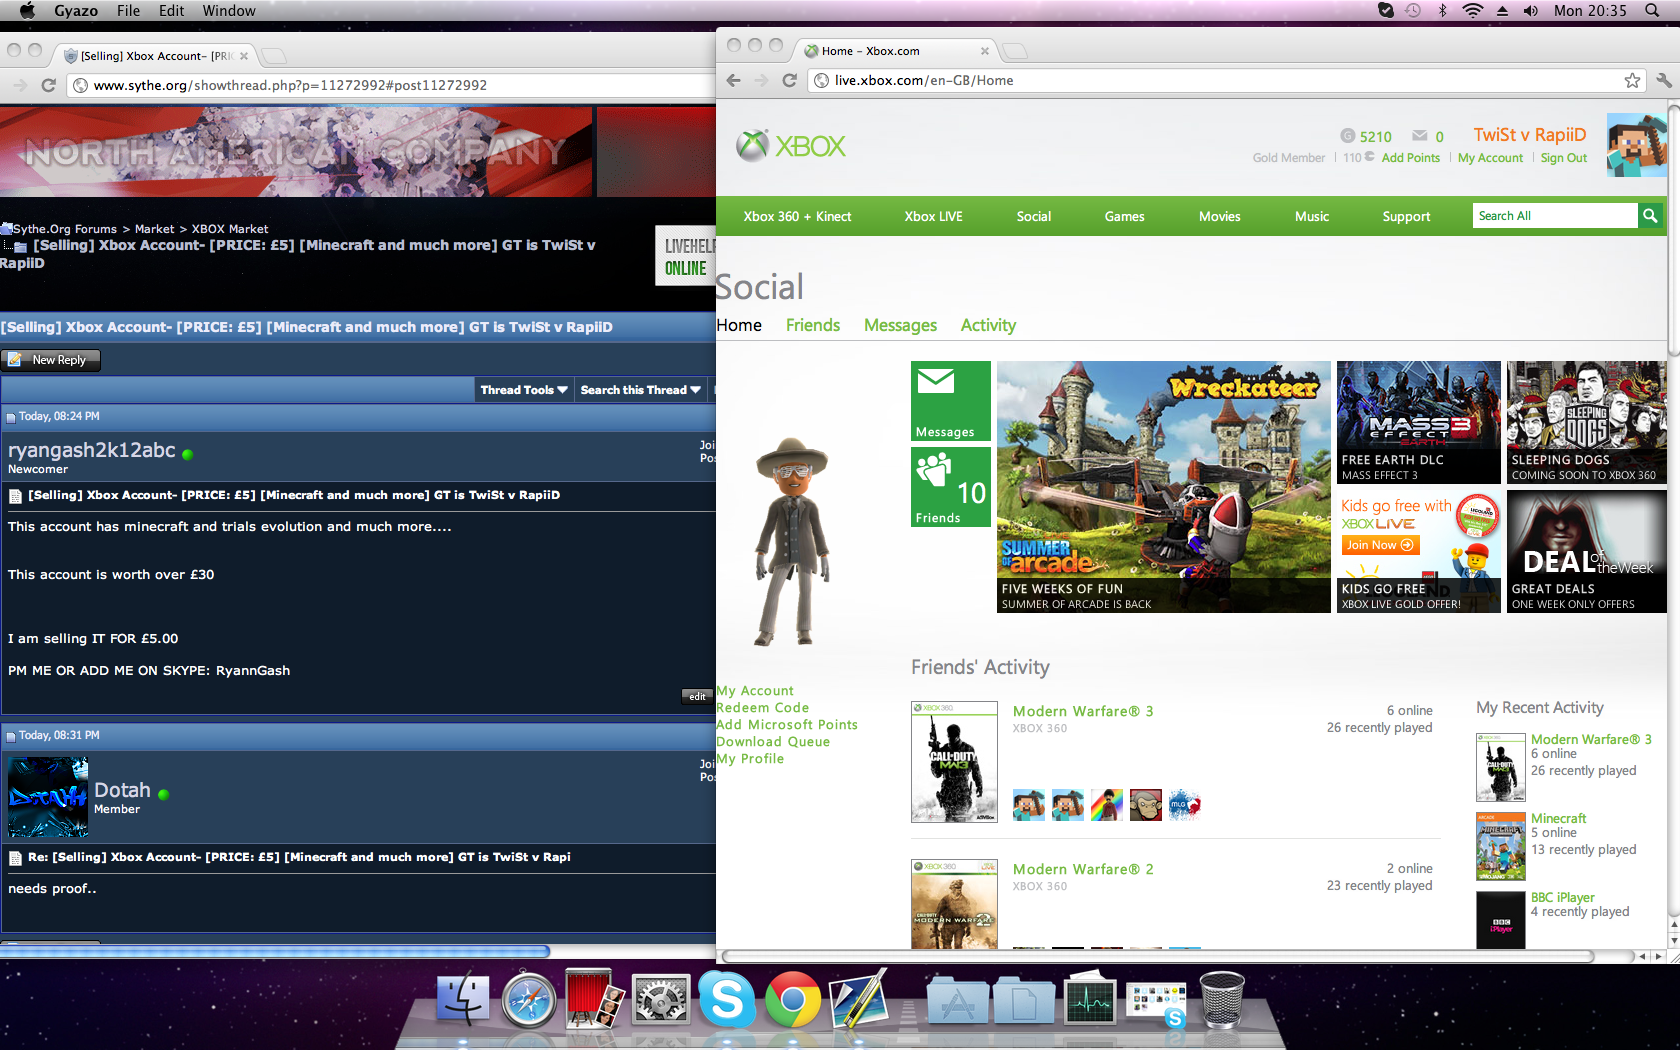
Task: Click the Join Now button
Action: (x=1380, y=545)
